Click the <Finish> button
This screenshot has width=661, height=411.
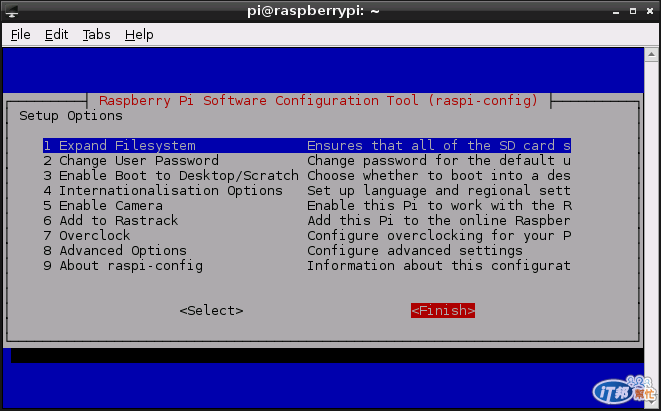[443, 311]
